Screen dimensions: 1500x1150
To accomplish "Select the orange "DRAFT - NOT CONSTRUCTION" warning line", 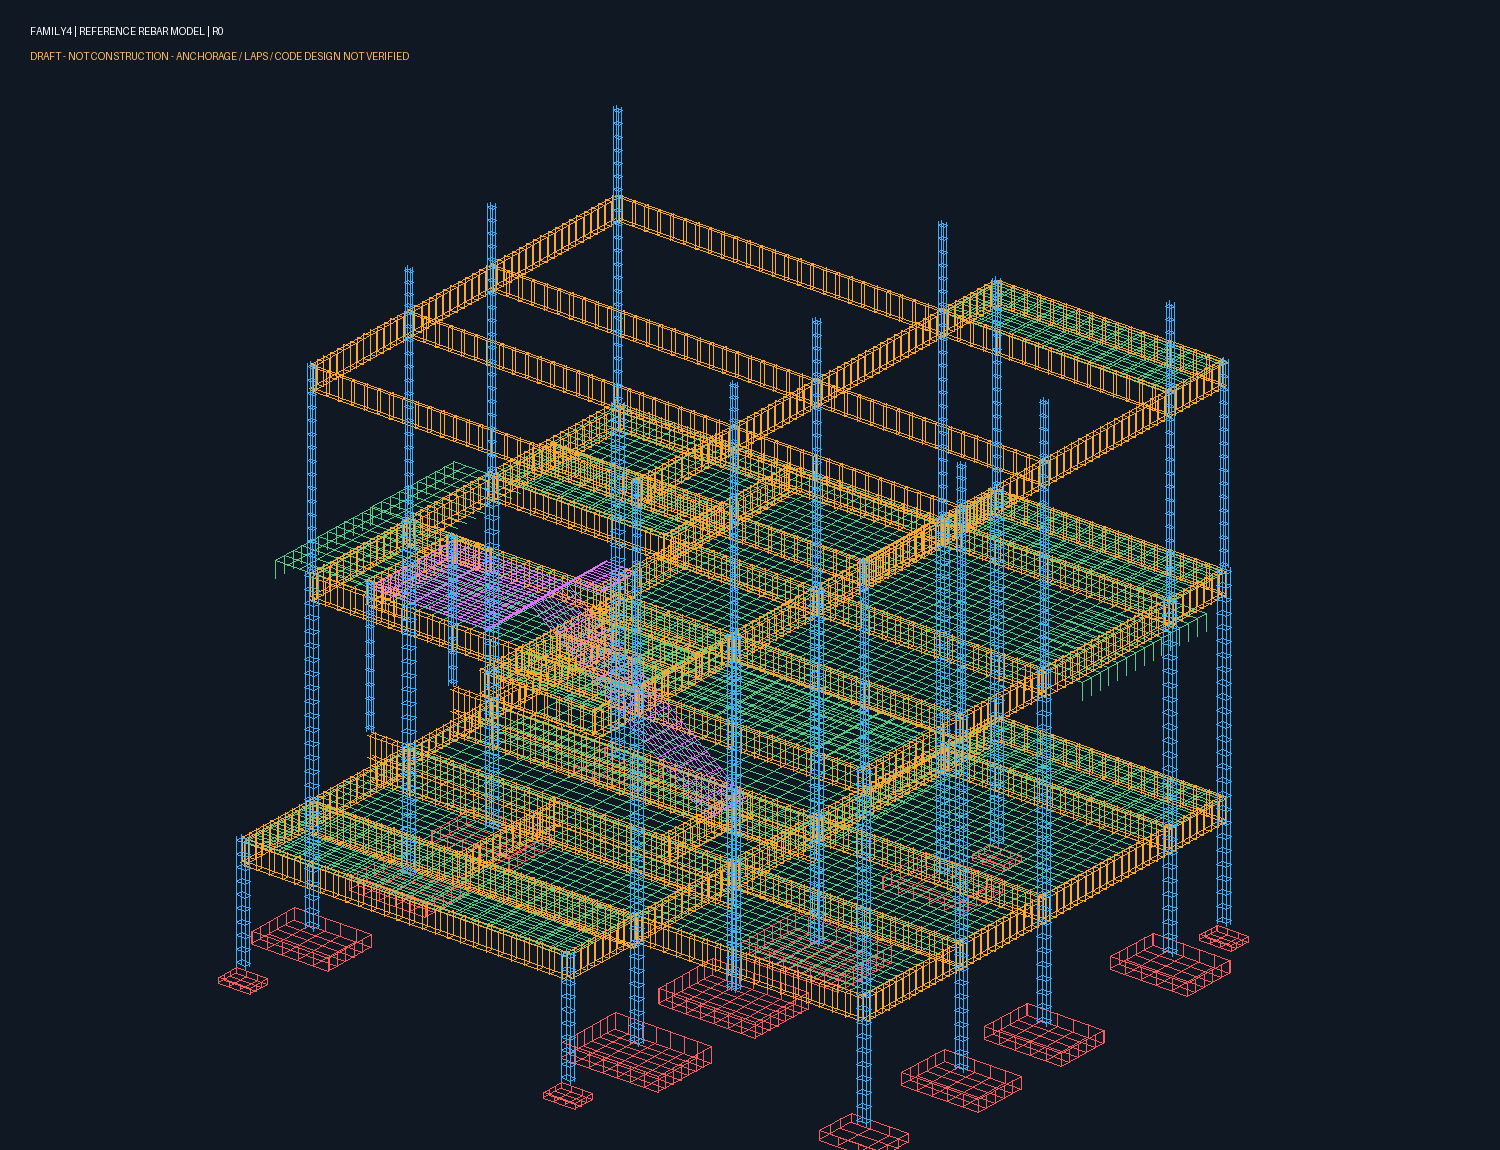I will pos(220,57).
